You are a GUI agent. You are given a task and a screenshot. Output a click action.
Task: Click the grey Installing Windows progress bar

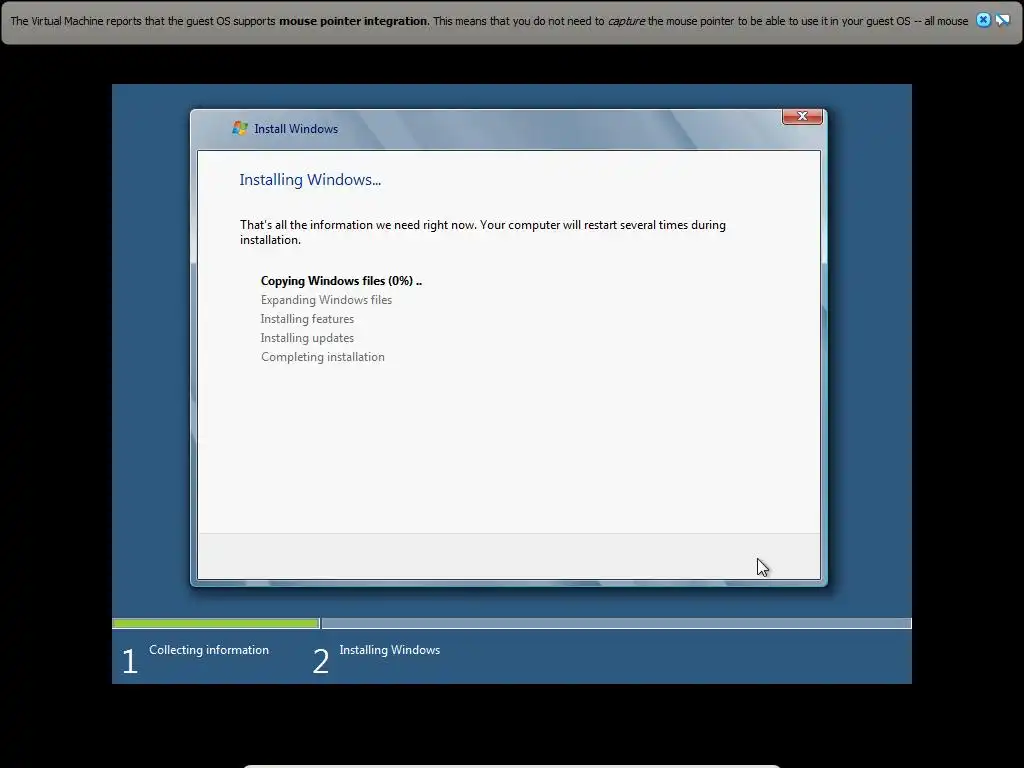[x=616, y=624]
